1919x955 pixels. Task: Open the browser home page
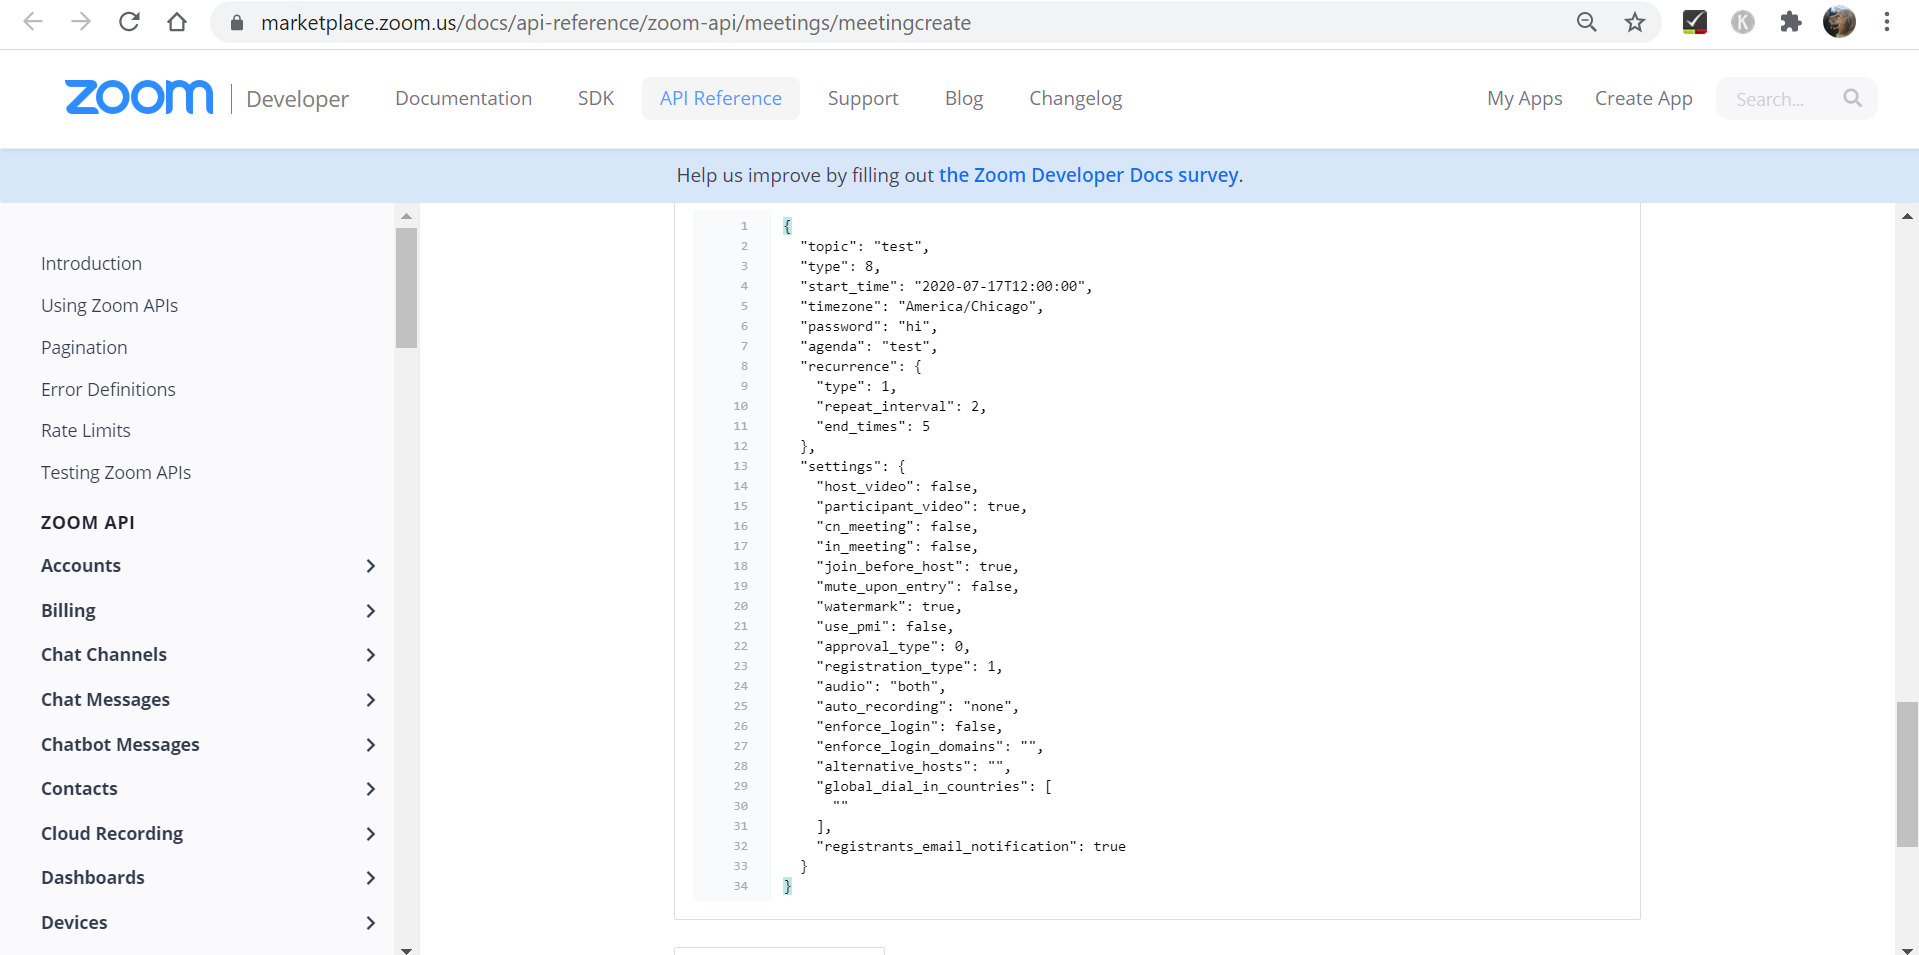click(177, 22)
